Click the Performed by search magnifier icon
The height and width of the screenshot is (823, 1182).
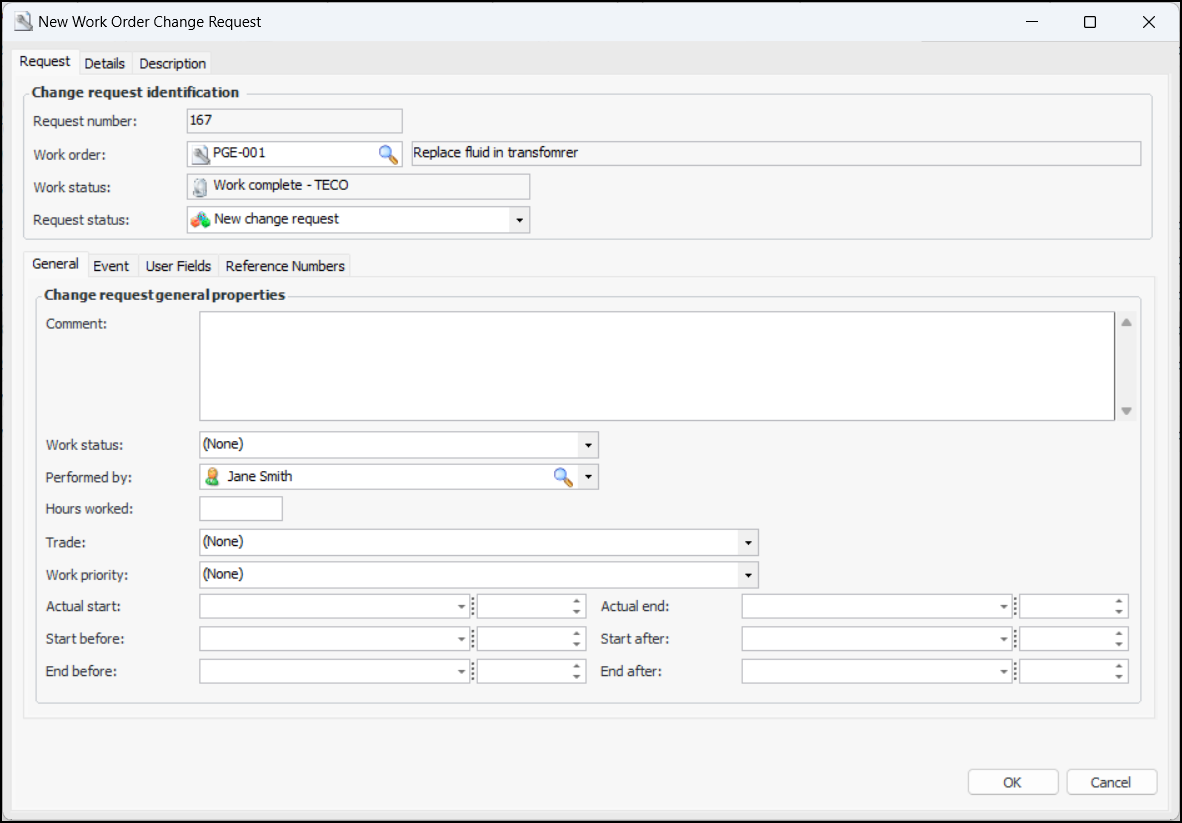564,477
